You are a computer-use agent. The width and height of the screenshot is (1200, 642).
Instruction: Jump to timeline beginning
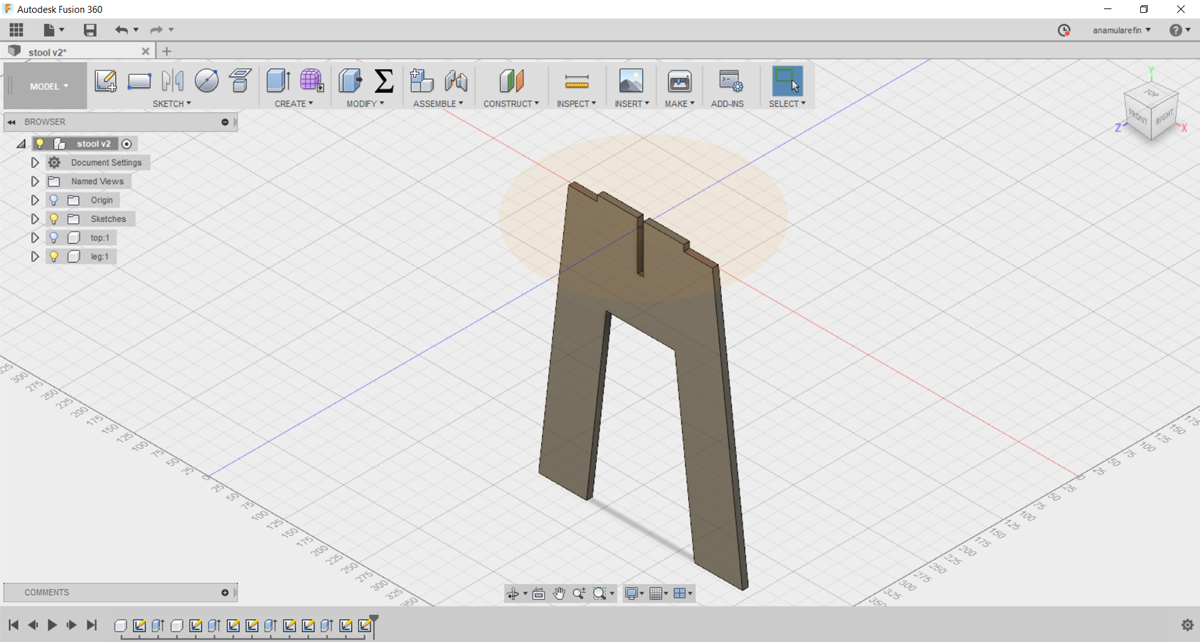click(x=14, y=625)
